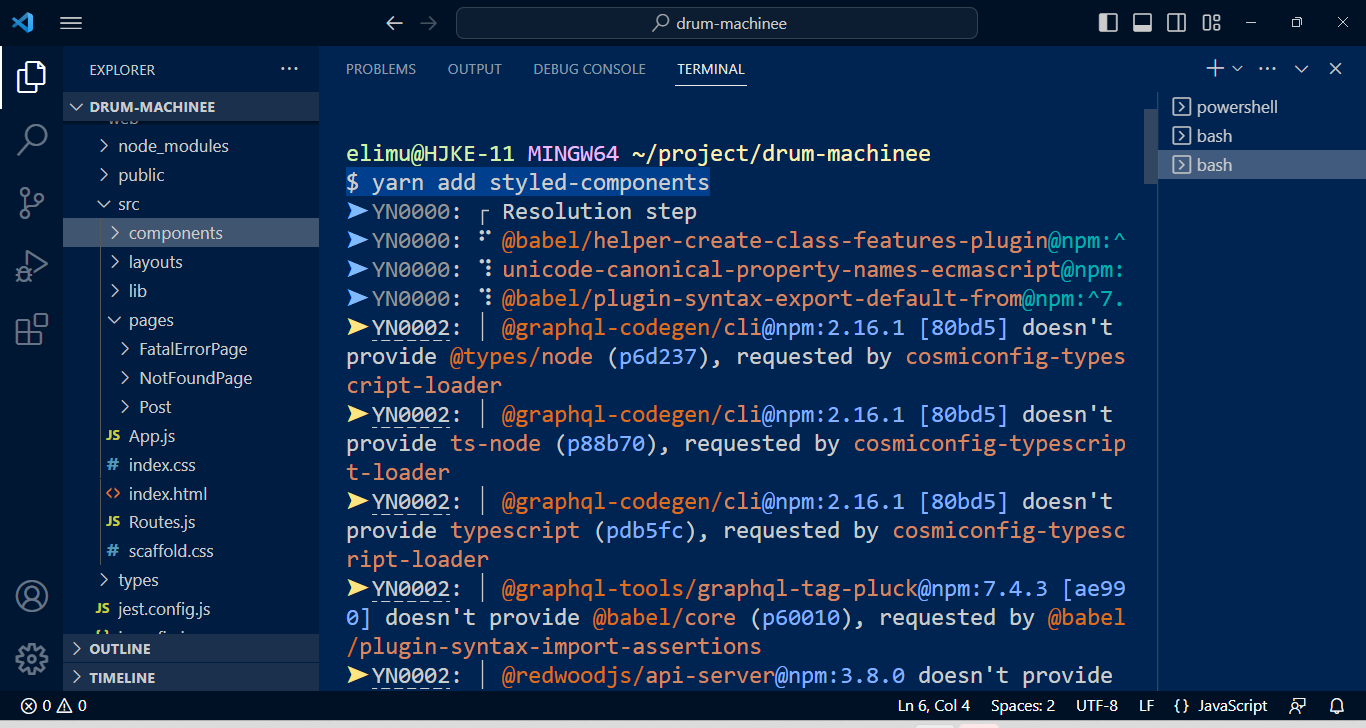Viewport: 1366px width, 728px height.
Task: Change encoding via UTF-8
Action: tap(1097, 706)
